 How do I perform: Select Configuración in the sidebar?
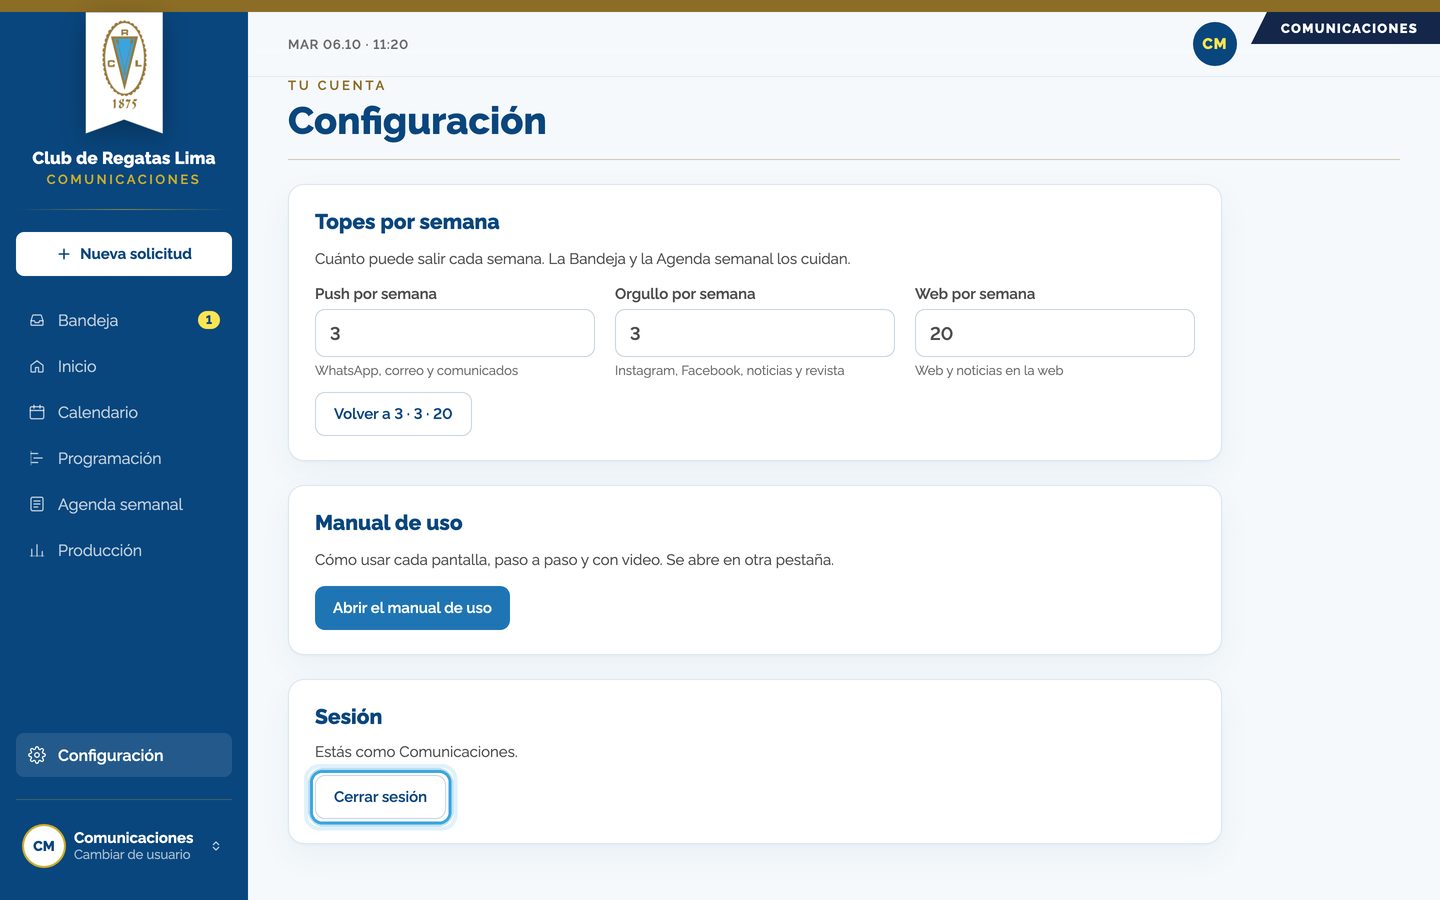(124, 755)
